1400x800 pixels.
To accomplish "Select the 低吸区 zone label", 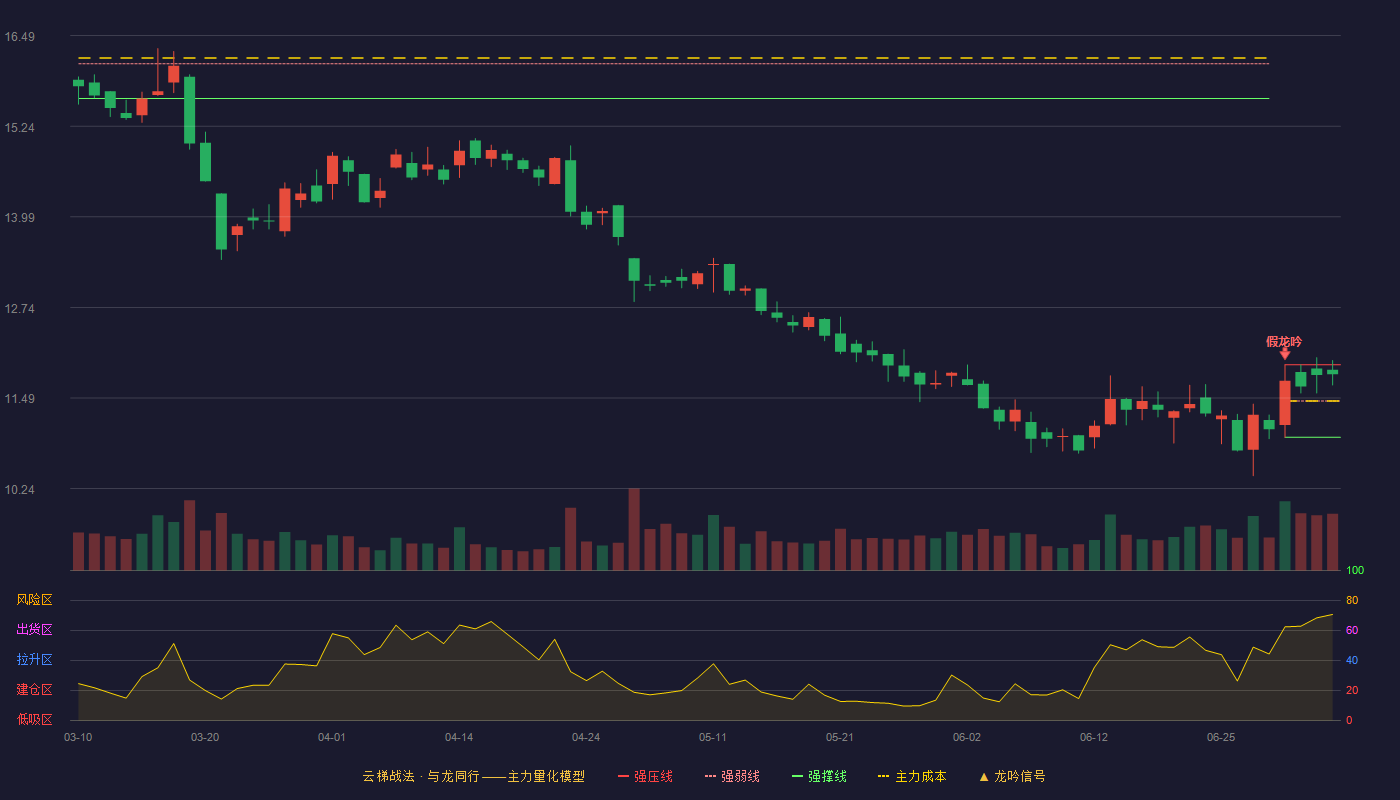I will point(34,719).
